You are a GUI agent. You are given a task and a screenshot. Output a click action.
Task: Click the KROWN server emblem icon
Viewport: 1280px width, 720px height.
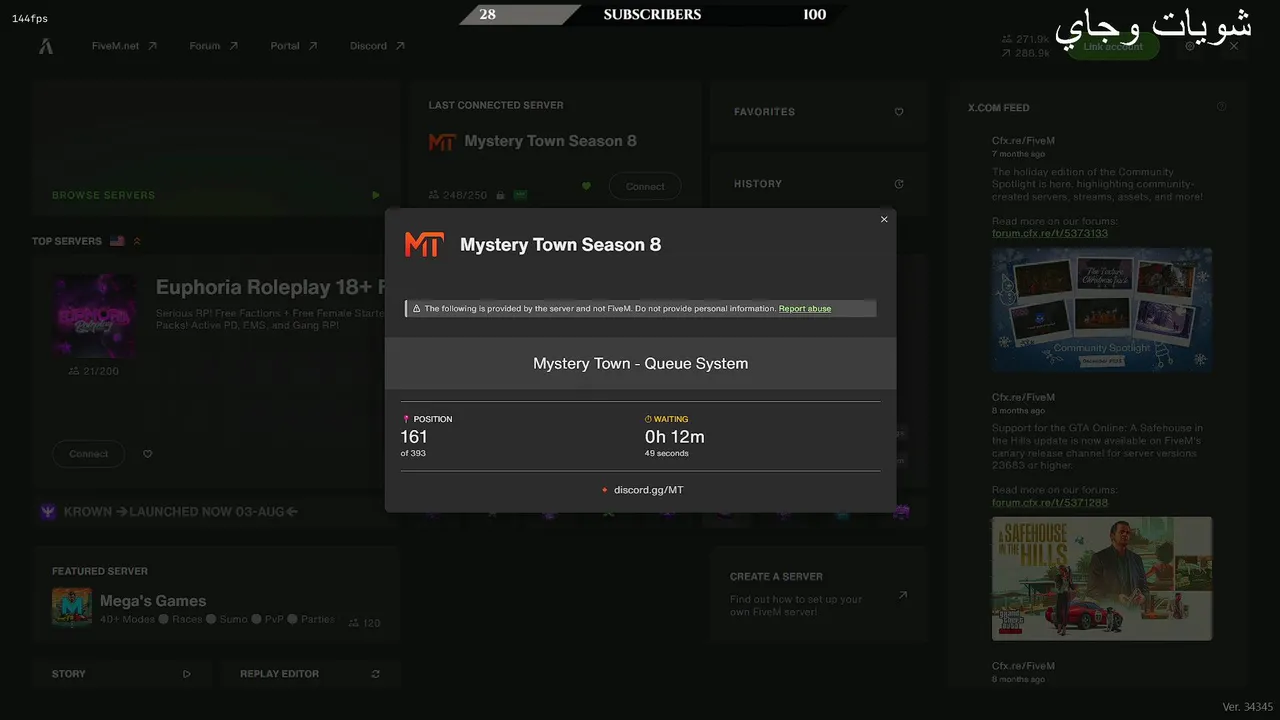pos(48,512)
